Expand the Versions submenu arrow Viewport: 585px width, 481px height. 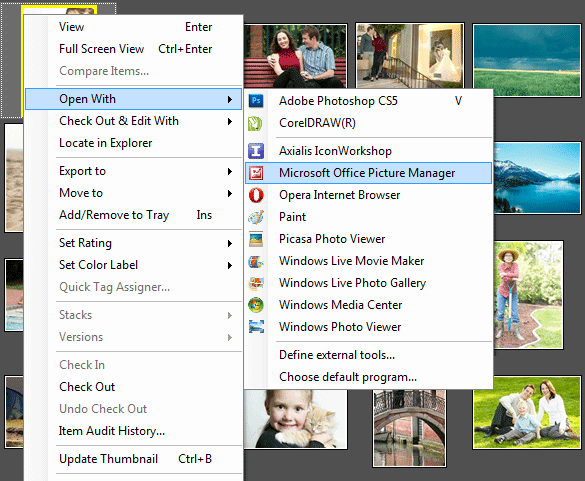230,337
